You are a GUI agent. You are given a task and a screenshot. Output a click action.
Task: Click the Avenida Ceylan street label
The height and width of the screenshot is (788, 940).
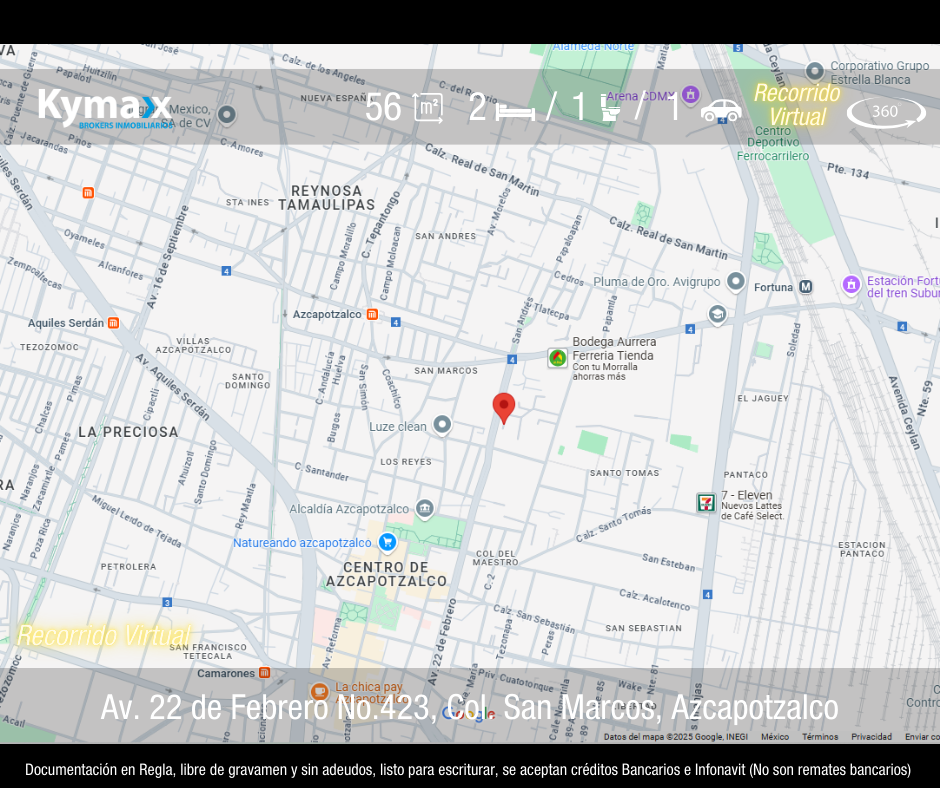pyautogui.click(x=904, y=413)
